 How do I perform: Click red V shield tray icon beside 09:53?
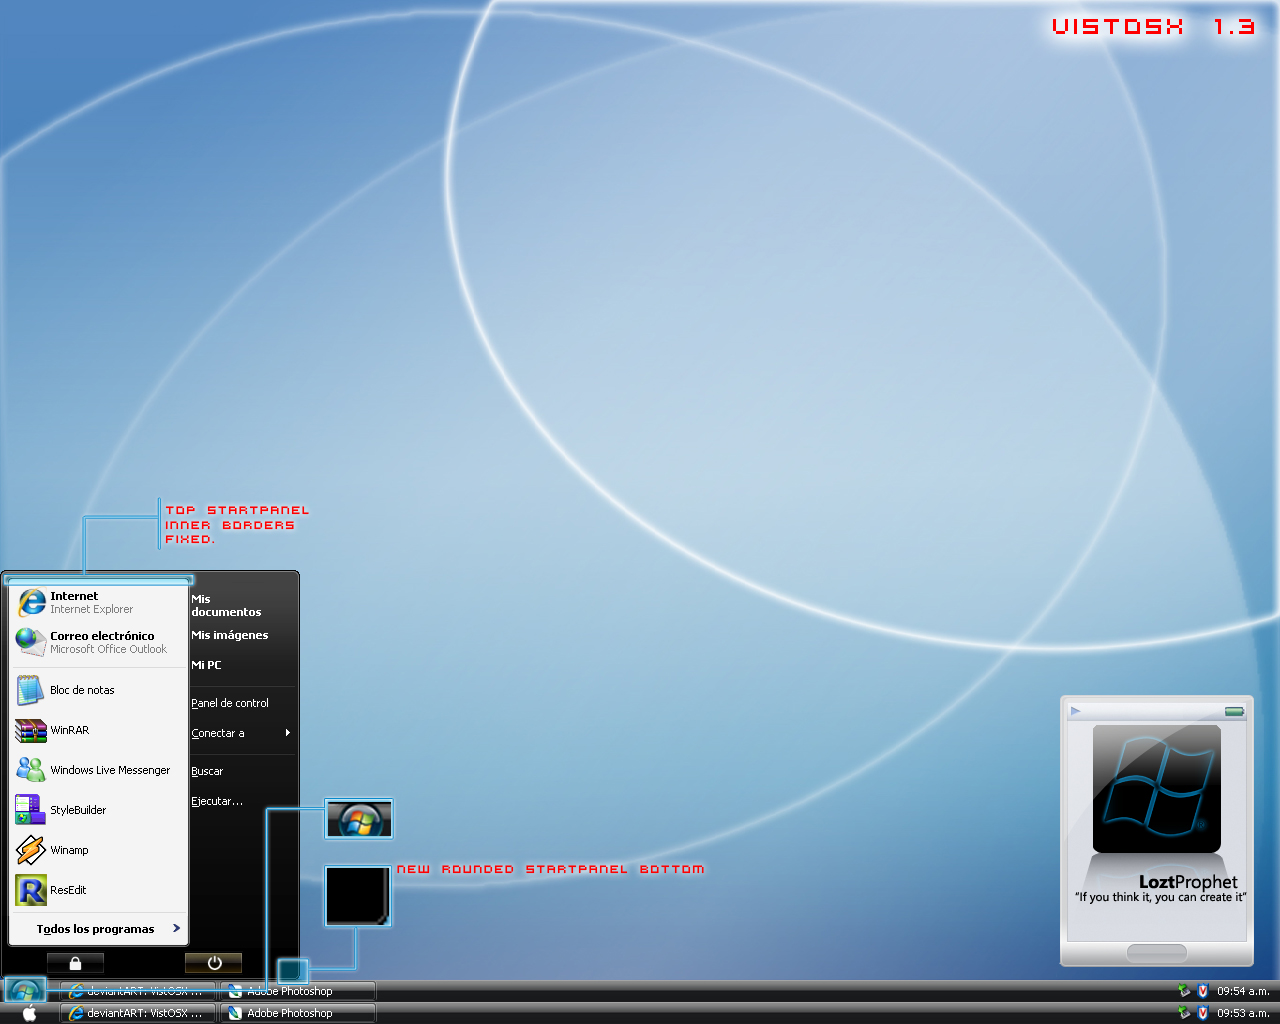(x=1203, y=1013)
